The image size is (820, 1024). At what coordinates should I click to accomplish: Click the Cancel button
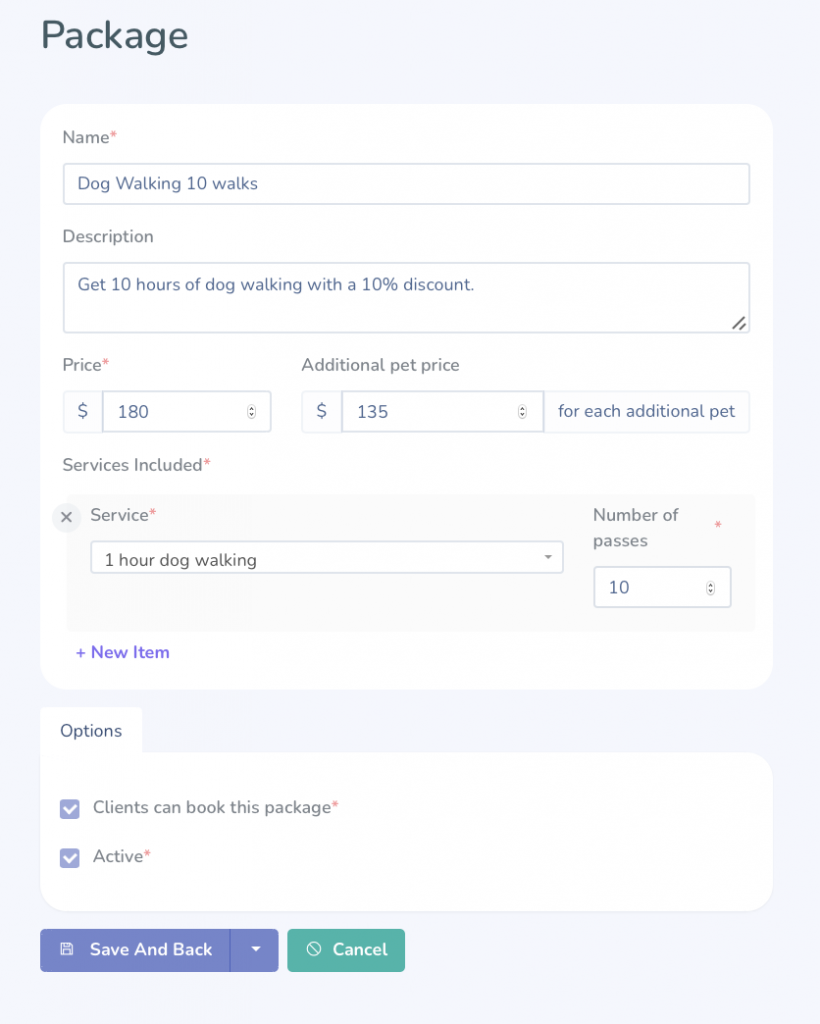coord(346,950)
